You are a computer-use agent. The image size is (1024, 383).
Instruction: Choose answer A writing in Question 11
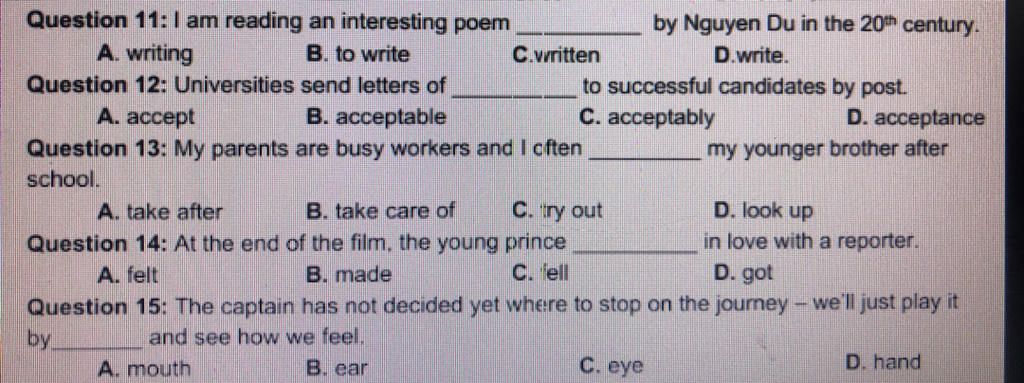pyautogui.click(x=143, y=56)
